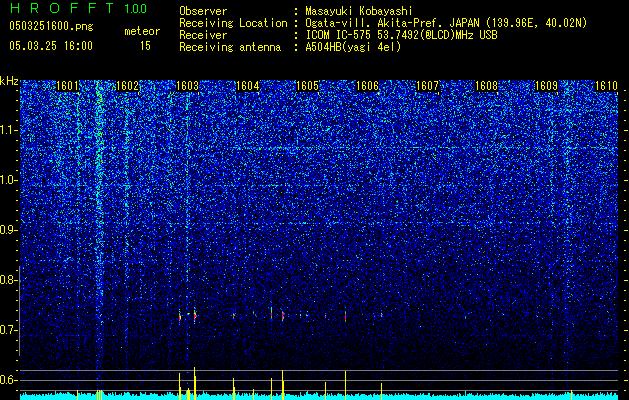This screenshot has width=629, height=400.
Task: Click the 1605 time marker
Action: pyautogui.click(x=307, y=86)
